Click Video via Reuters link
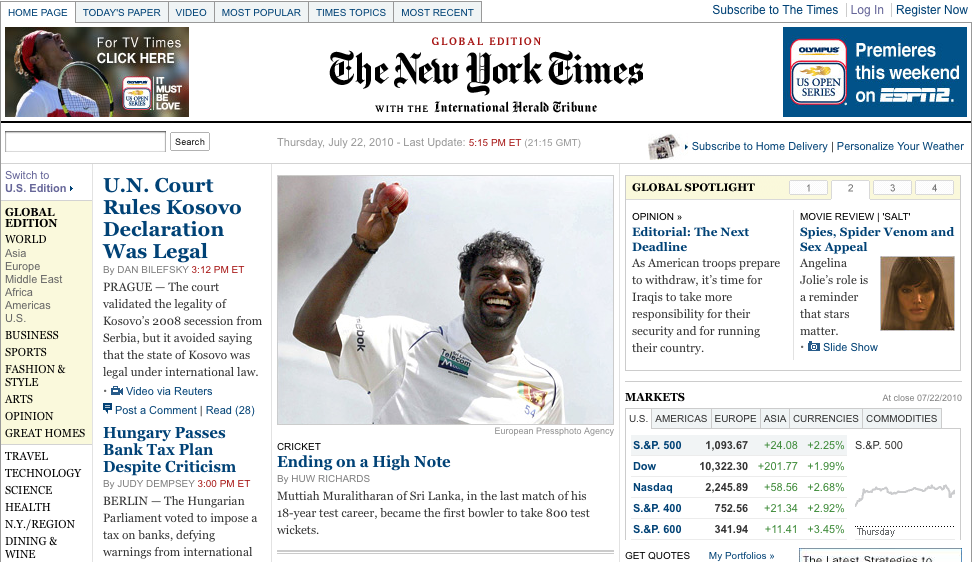Viewport: 974px width, 562px height. [169, 391]
